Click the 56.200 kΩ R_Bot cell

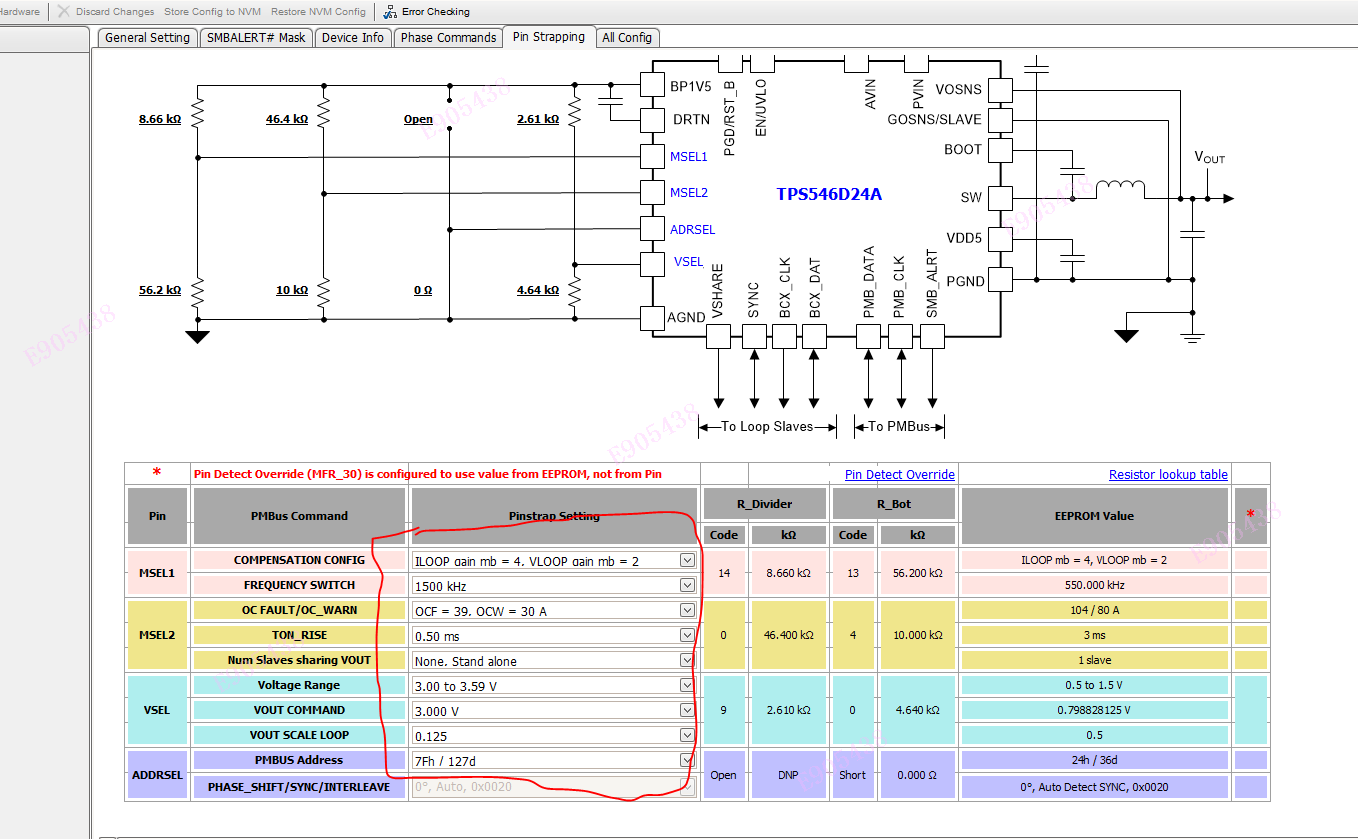click(x=918, y=573)
